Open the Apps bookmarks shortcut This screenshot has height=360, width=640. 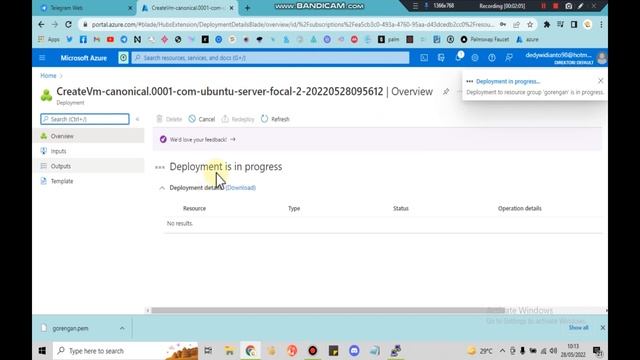coord(49,40)
